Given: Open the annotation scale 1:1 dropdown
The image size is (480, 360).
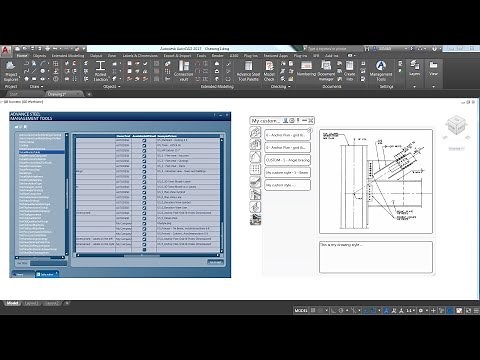Looking at the screenshot, I should tap(410, 310).
